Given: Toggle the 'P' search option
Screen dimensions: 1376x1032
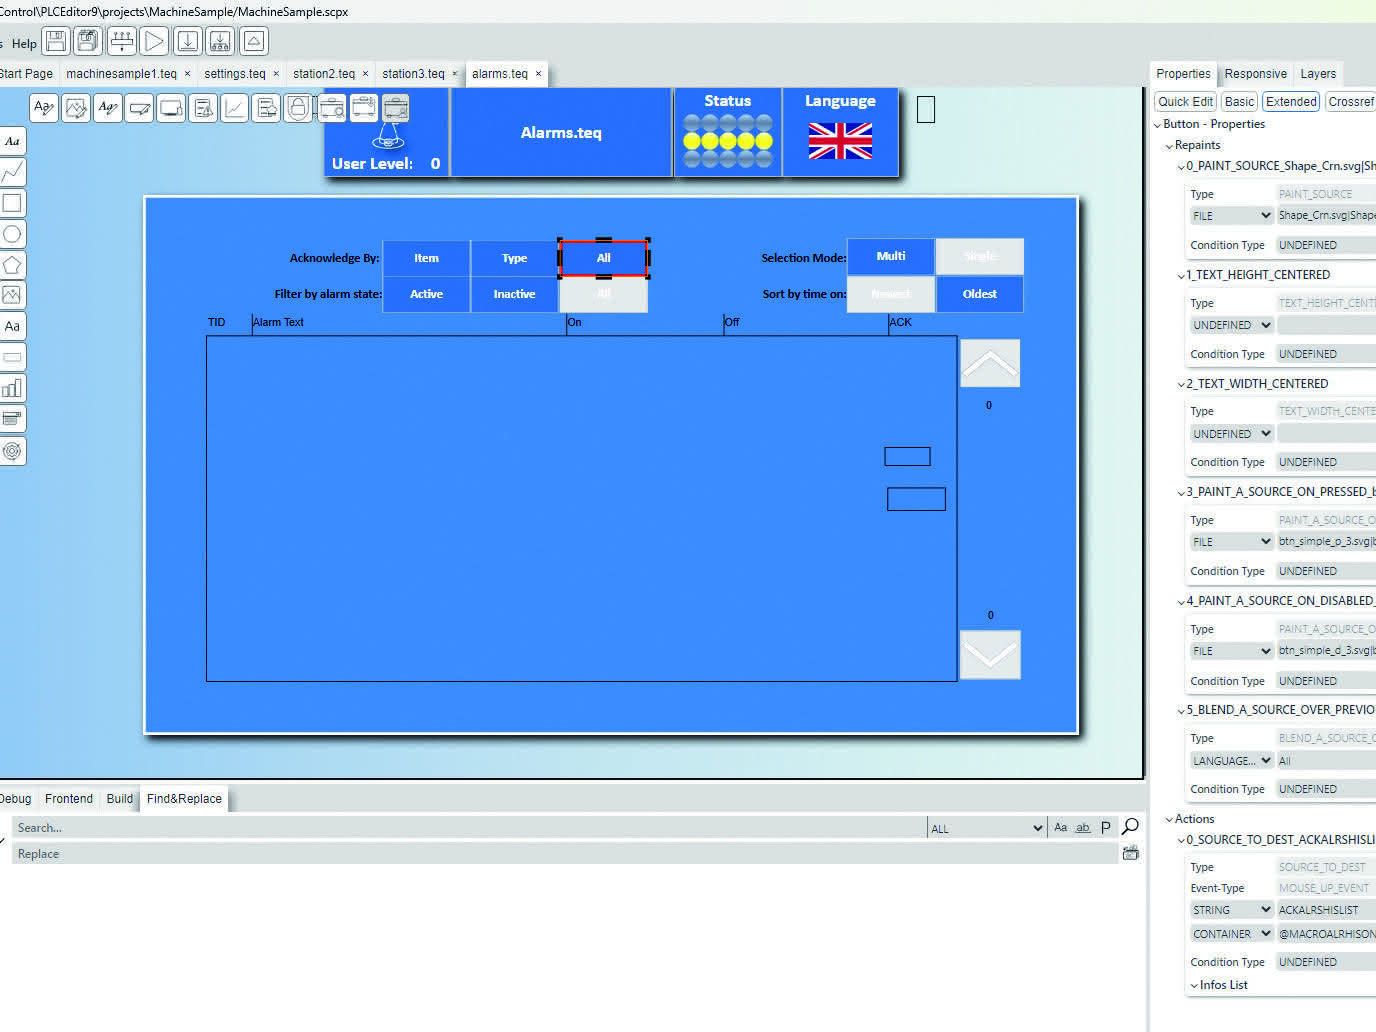Looking at the screenshot, I should 1105,827.
